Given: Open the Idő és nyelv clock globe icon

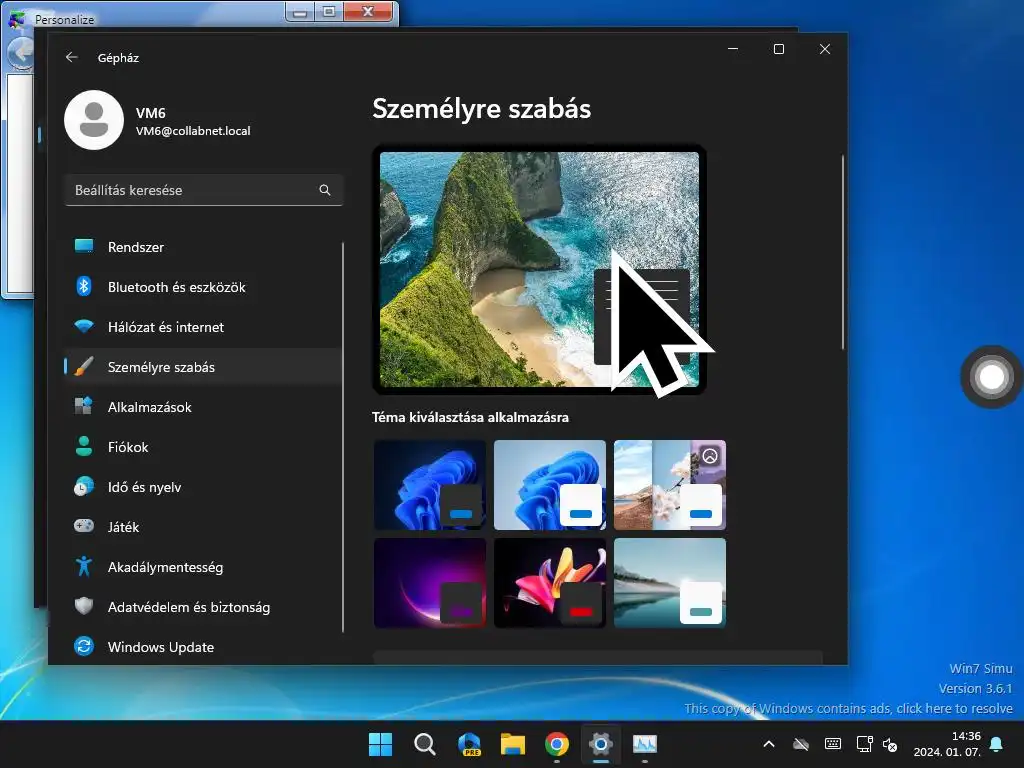Looking at the screenshot, I should [x=84, y=487].
